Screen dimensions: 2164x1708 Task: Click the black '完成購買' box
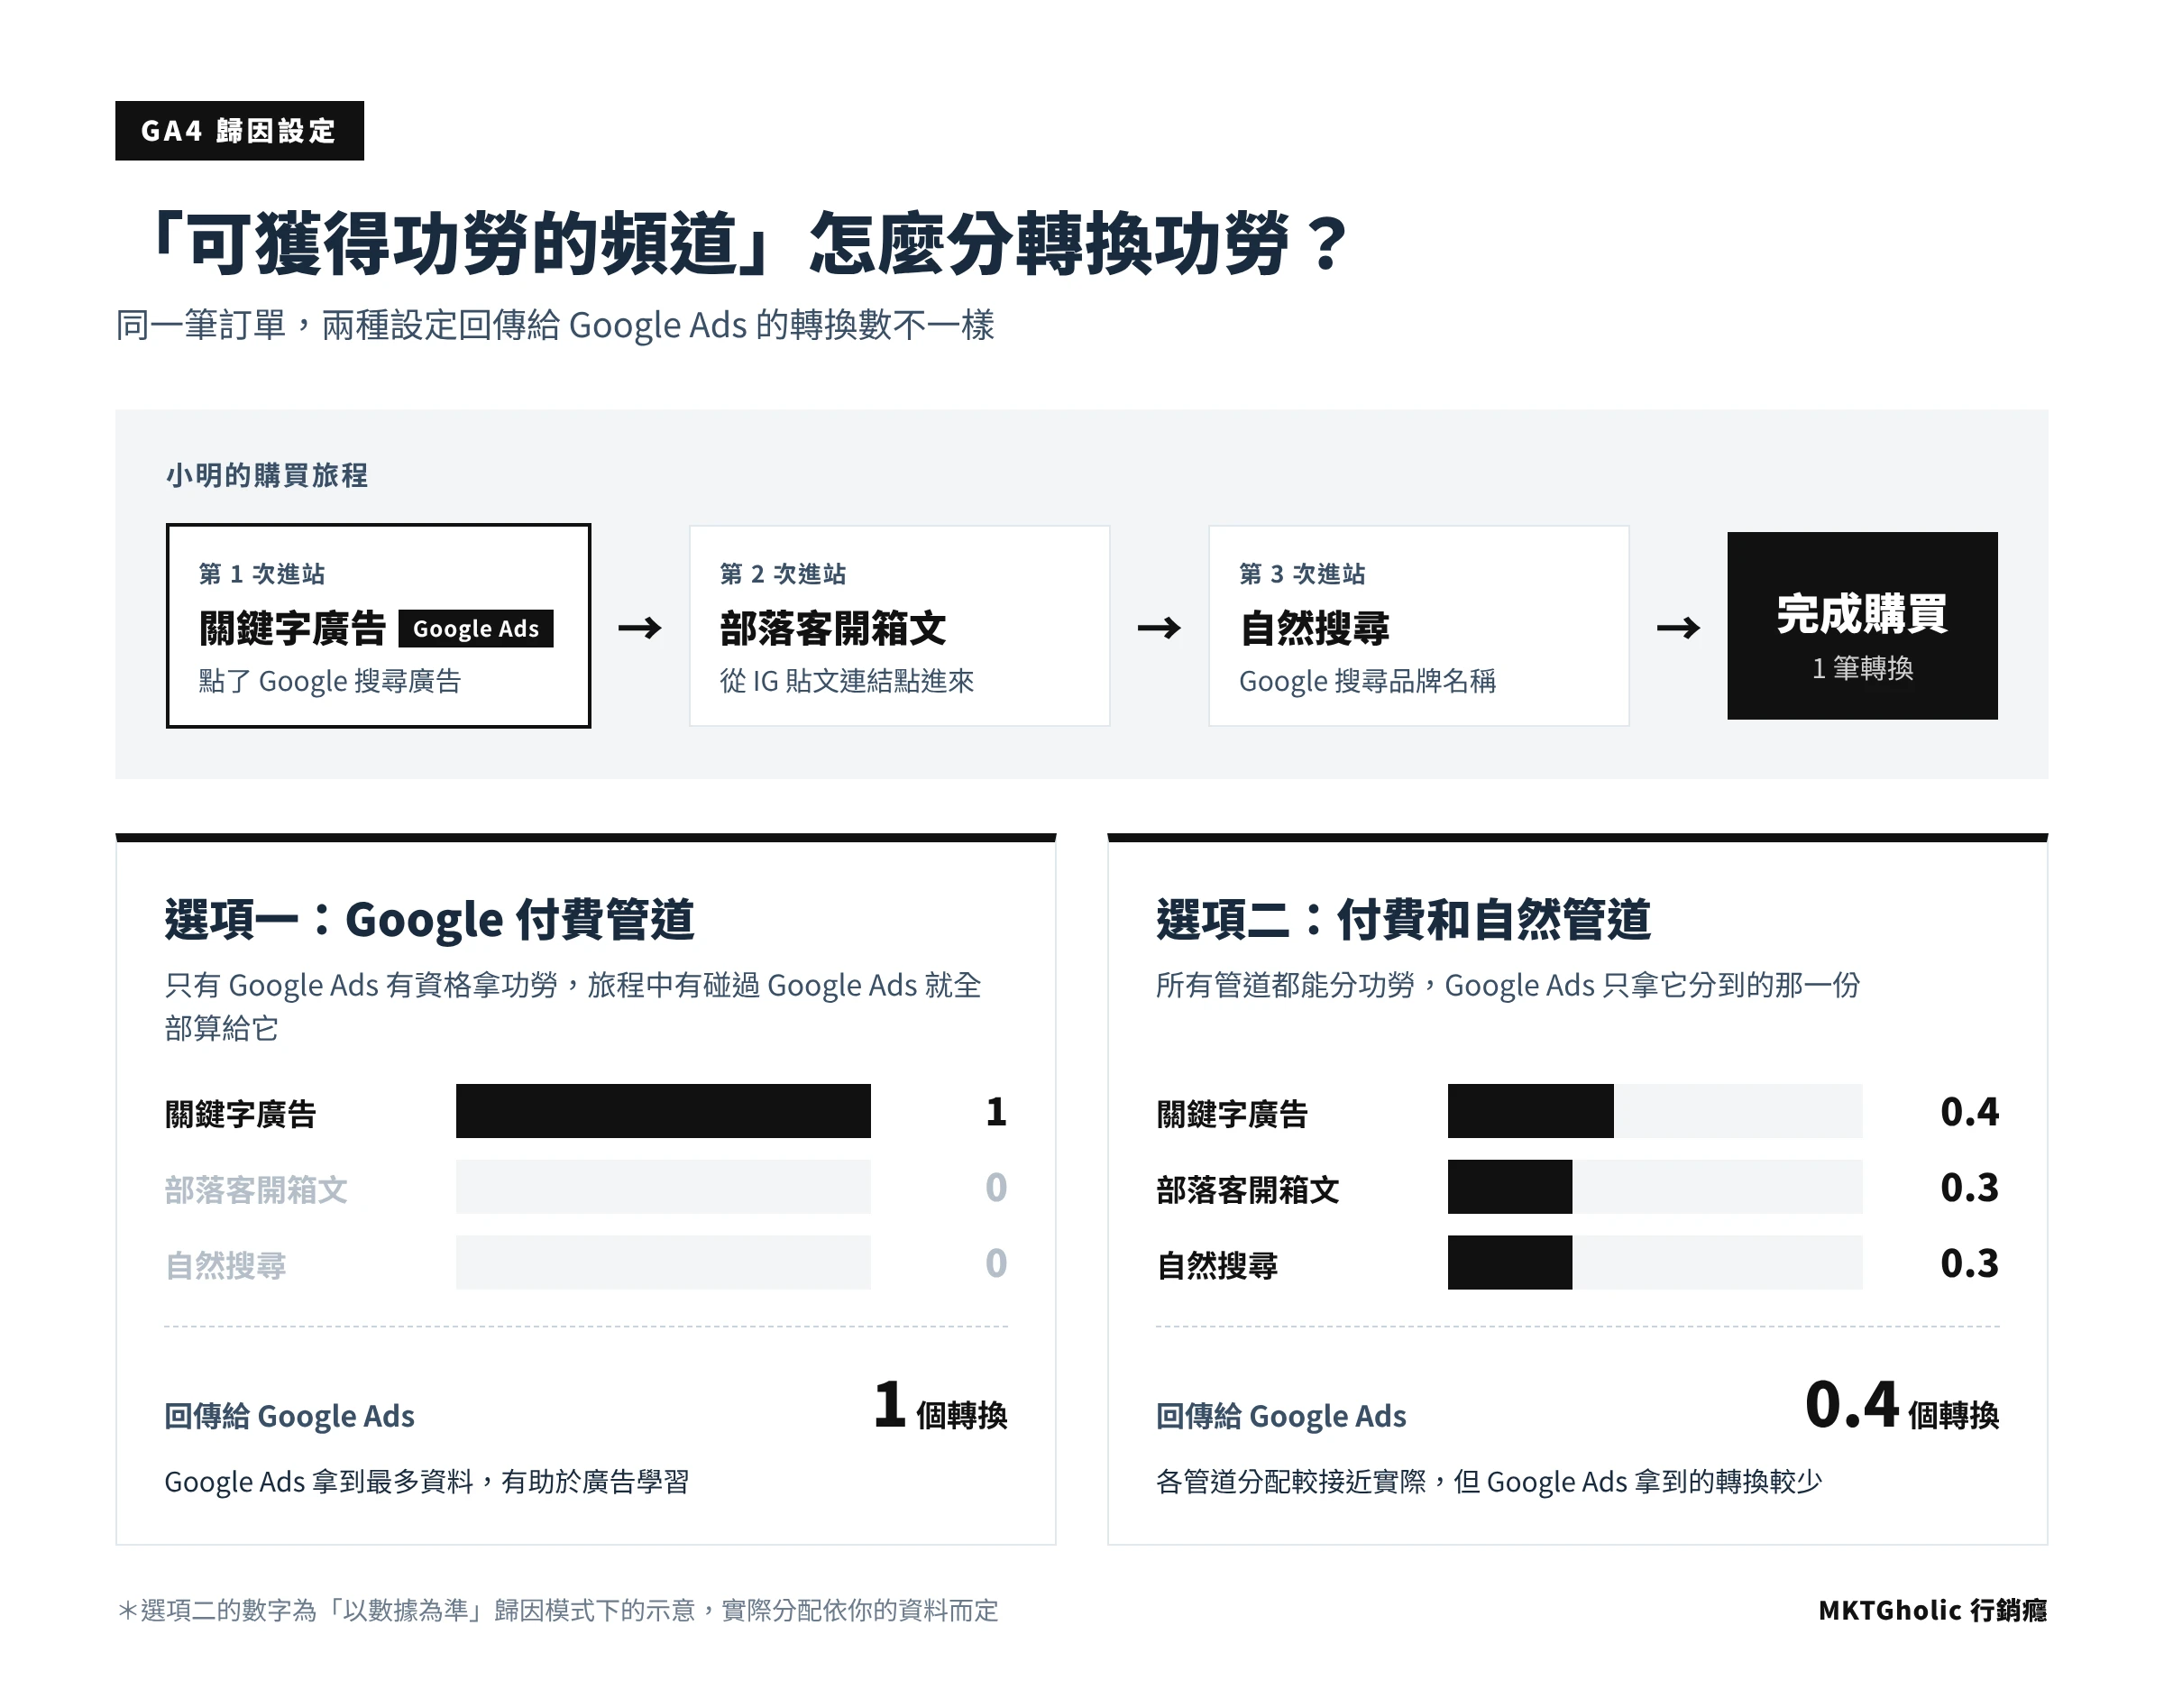(x=1862, y=626)
